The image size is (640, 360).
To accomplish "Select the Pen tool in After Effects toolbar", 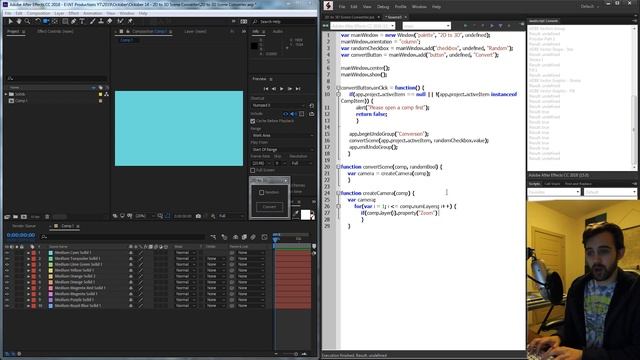I will [x=74, y=21].
